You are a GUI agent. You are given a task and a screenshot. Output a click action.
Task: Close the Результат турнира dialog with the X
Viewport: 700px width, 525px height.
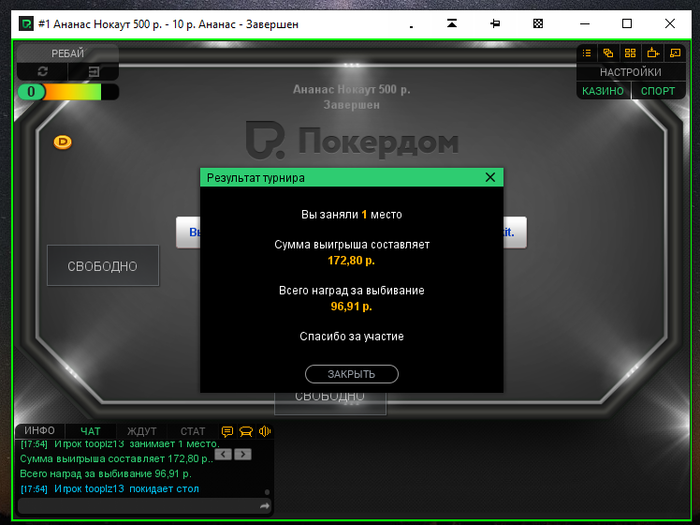(490, 178)
